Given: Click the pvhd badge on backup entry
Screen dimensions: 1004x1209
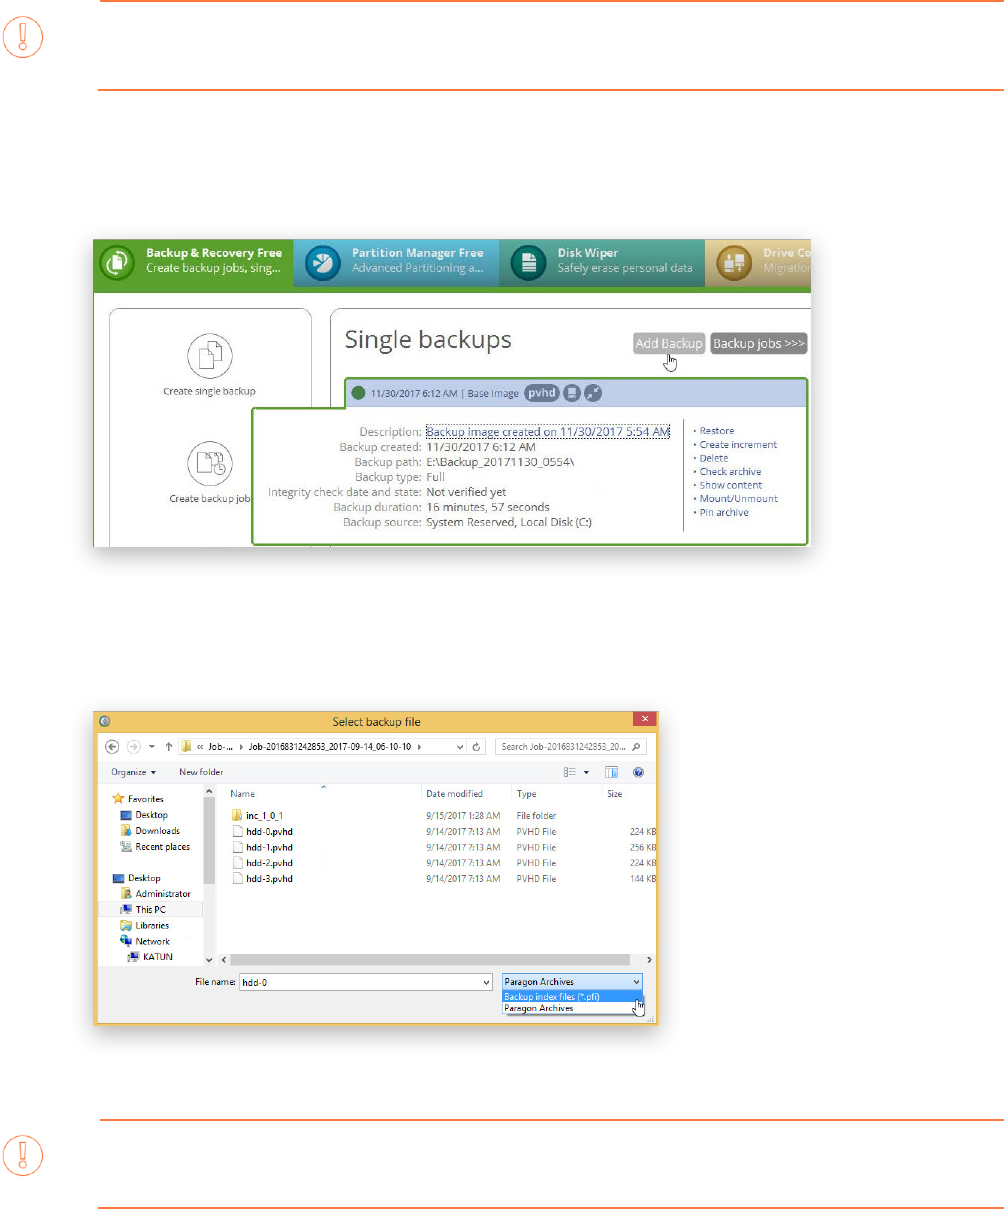Looking at the screenshot, I should coord(541,393).
